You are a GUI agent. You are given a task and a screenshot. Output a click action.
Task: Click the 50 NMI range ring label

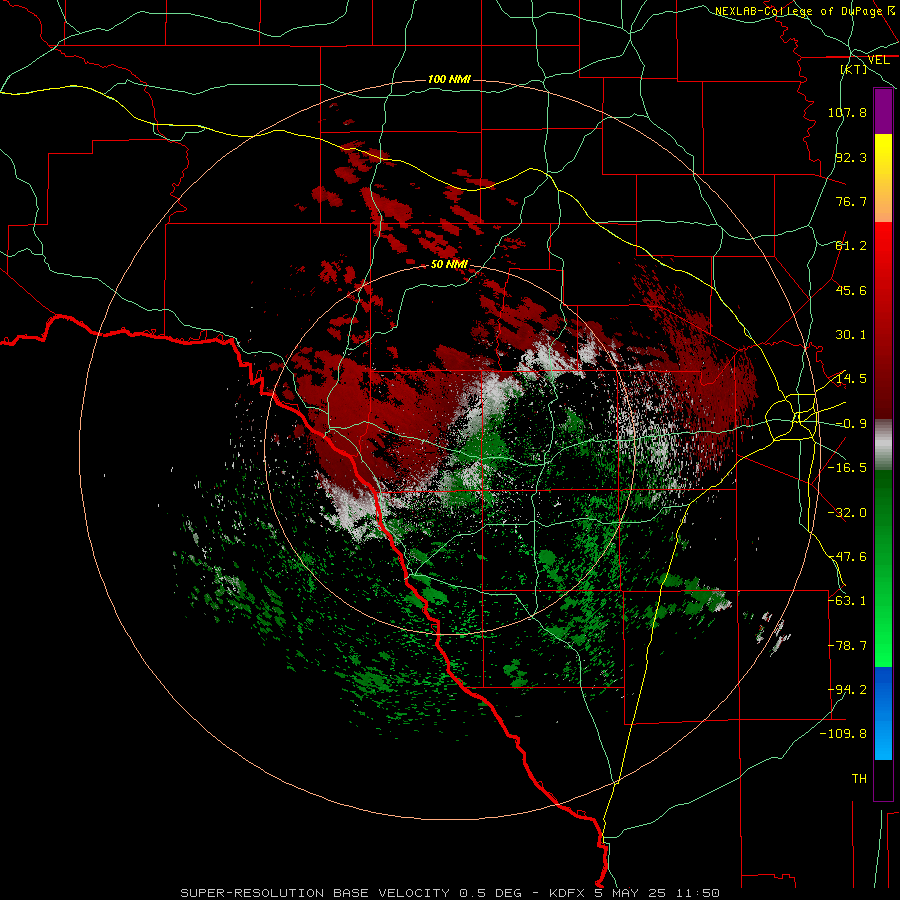point(449,264)
